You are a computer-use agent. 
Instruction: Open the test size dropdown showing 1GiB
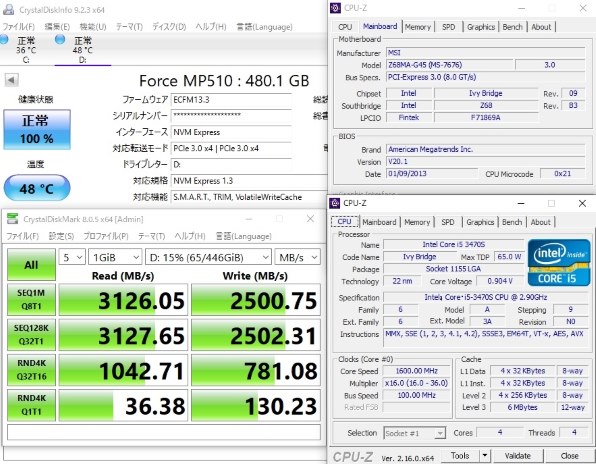tap(116, 257)
